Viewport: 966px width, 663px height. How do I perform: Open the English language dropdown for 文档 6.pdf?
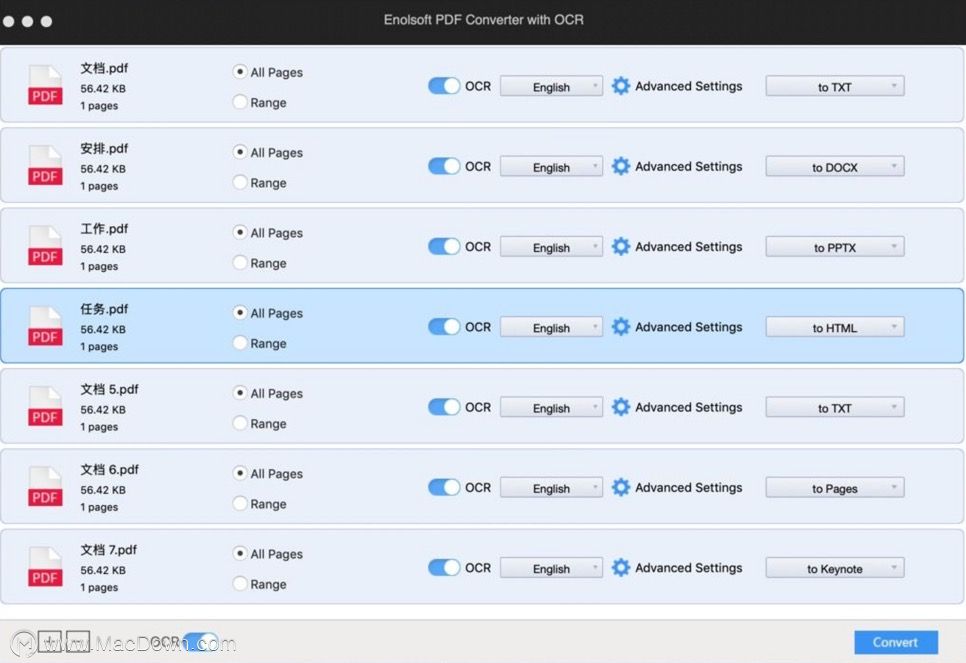click(551, 488)
